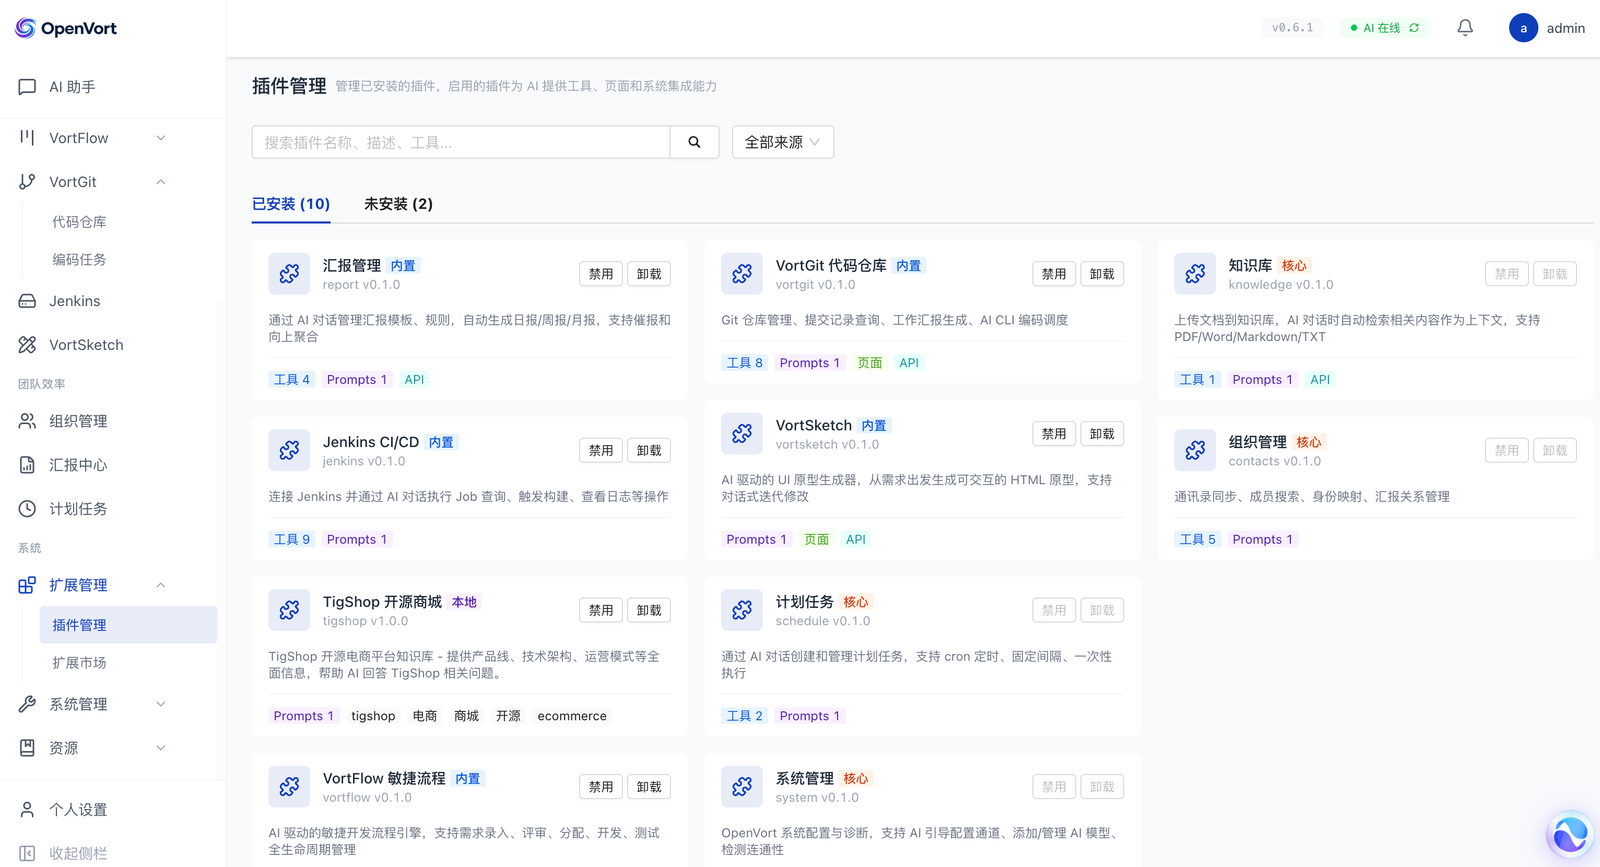1600x867 pixels.
Task: Disable the 汇报管理 plugin
Action: coord(601,274)
